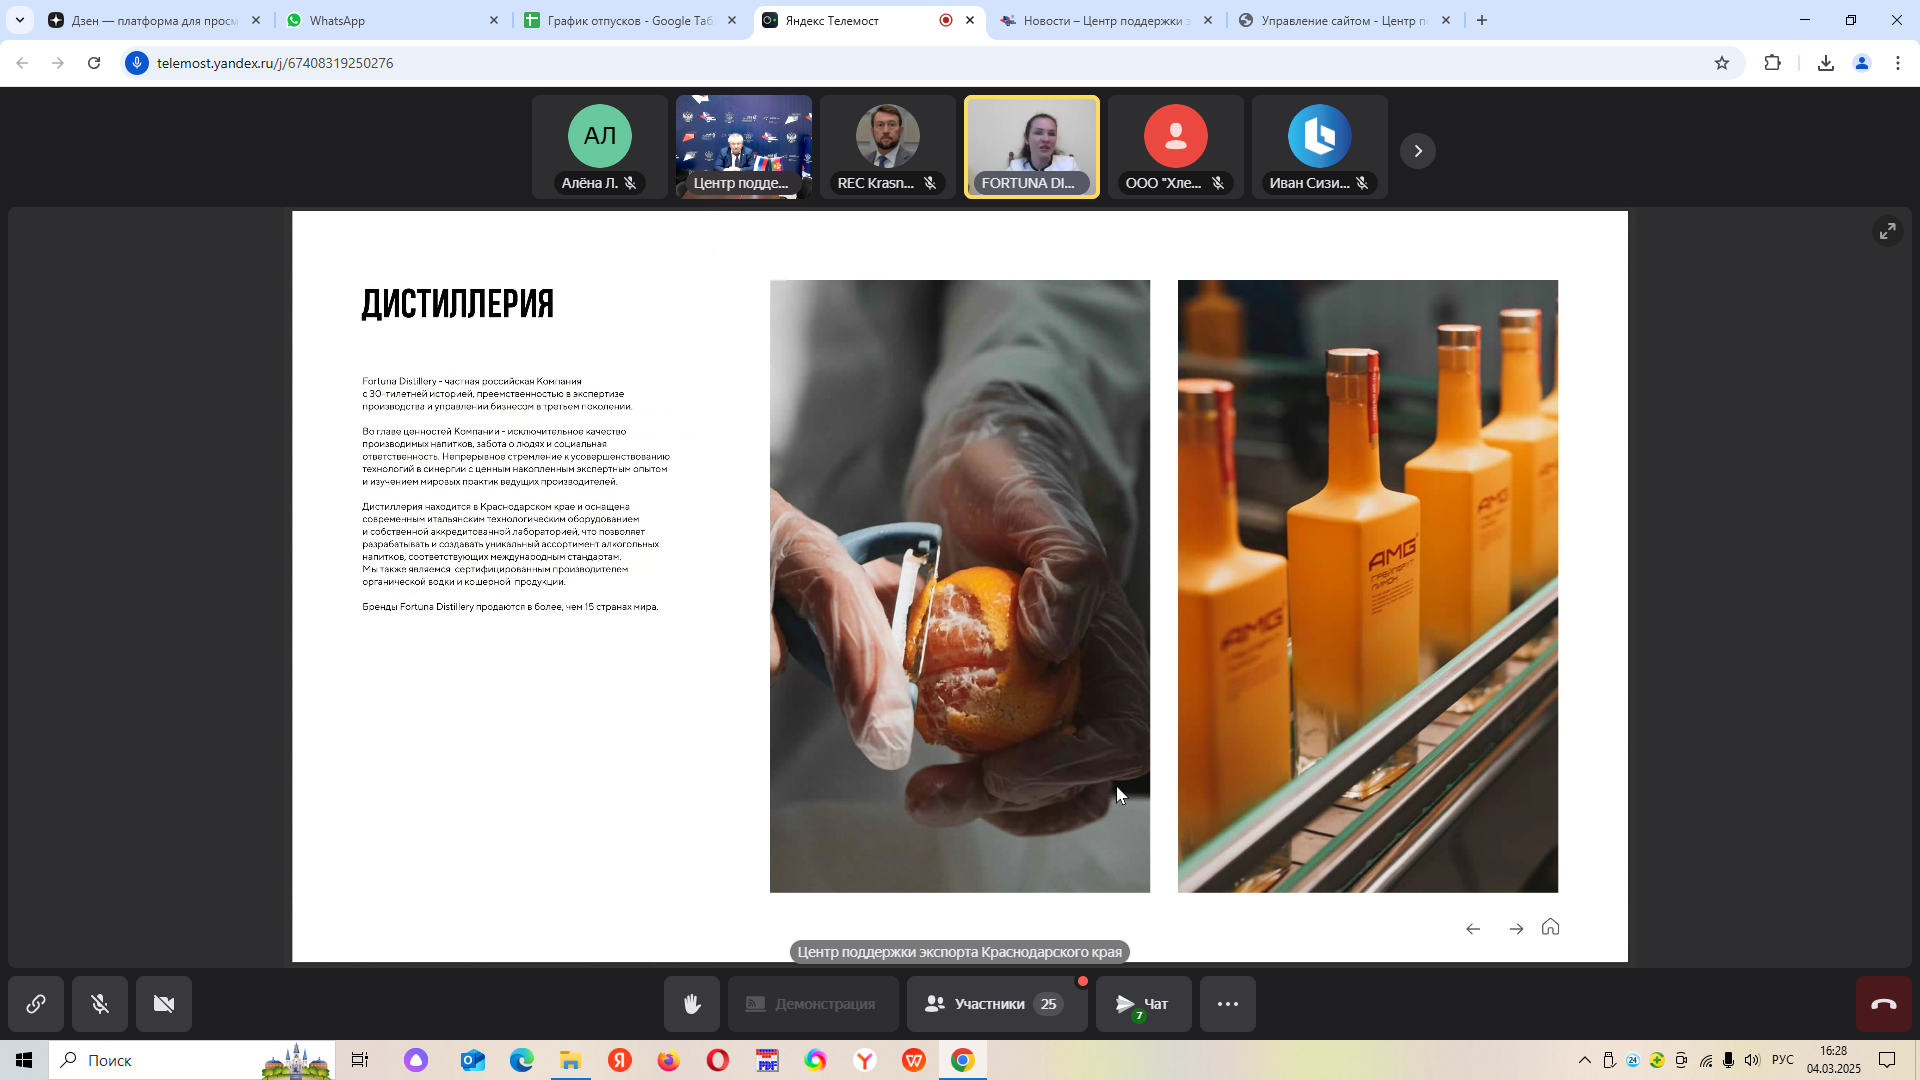Open the three-dots more options menu
The width and height of the screenshot is (1920, 1080).
[x=1228, y=1004]
